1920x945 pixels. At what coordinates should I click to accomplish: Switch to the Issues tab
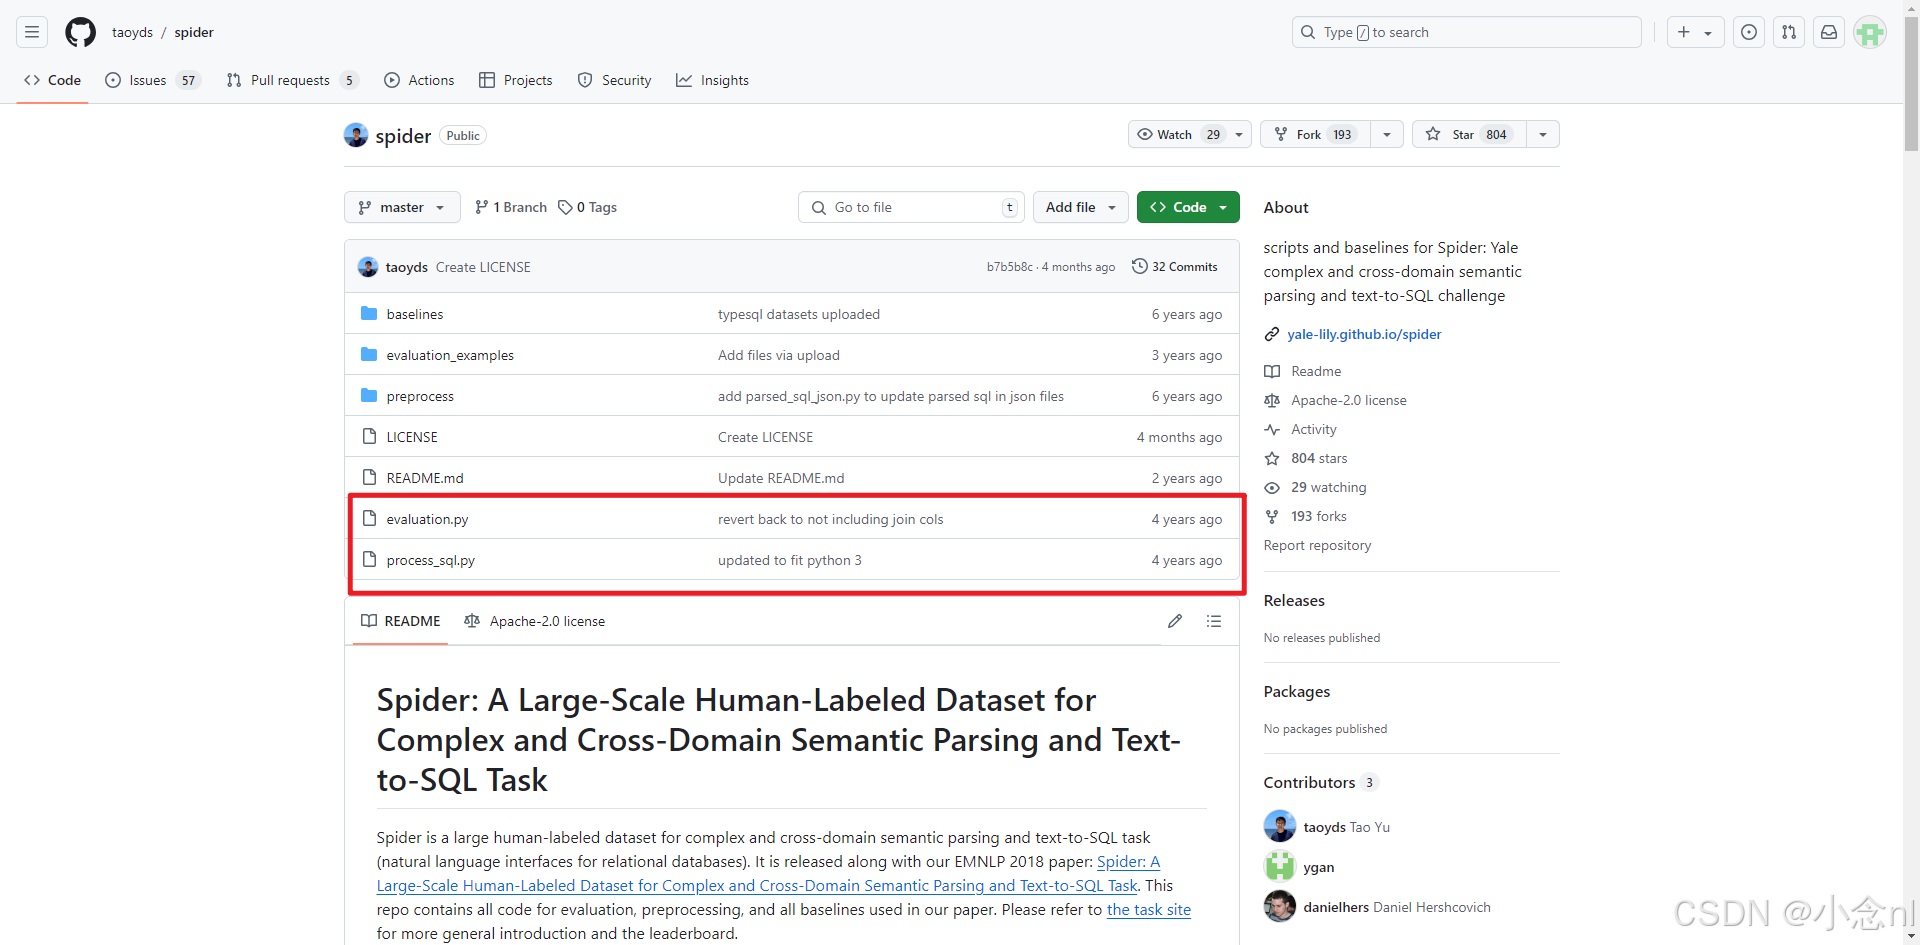click(x=153, y=80)
